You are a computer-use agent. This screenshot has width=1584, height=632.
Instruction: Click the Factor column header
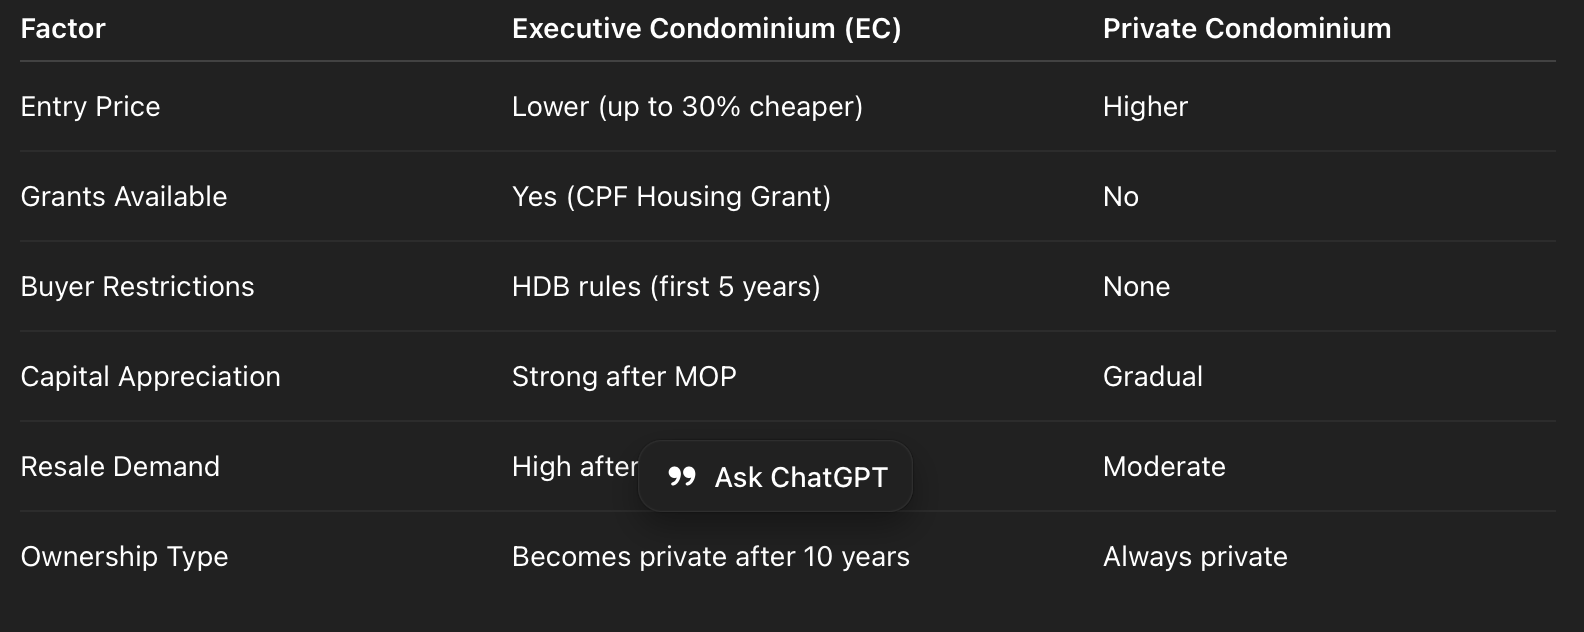63,29
